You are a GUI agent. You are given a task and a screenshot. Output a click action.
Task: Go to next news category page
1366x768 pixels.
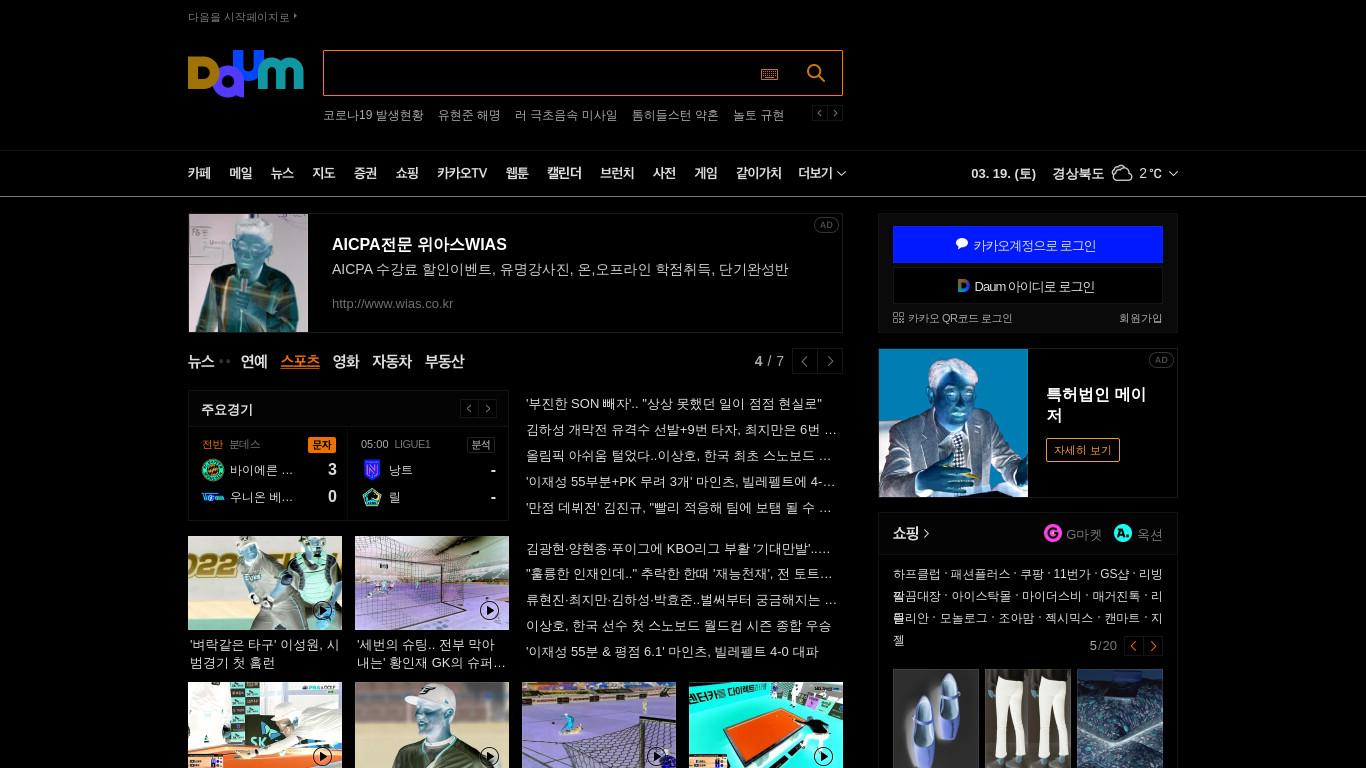[x=830, y=361]
